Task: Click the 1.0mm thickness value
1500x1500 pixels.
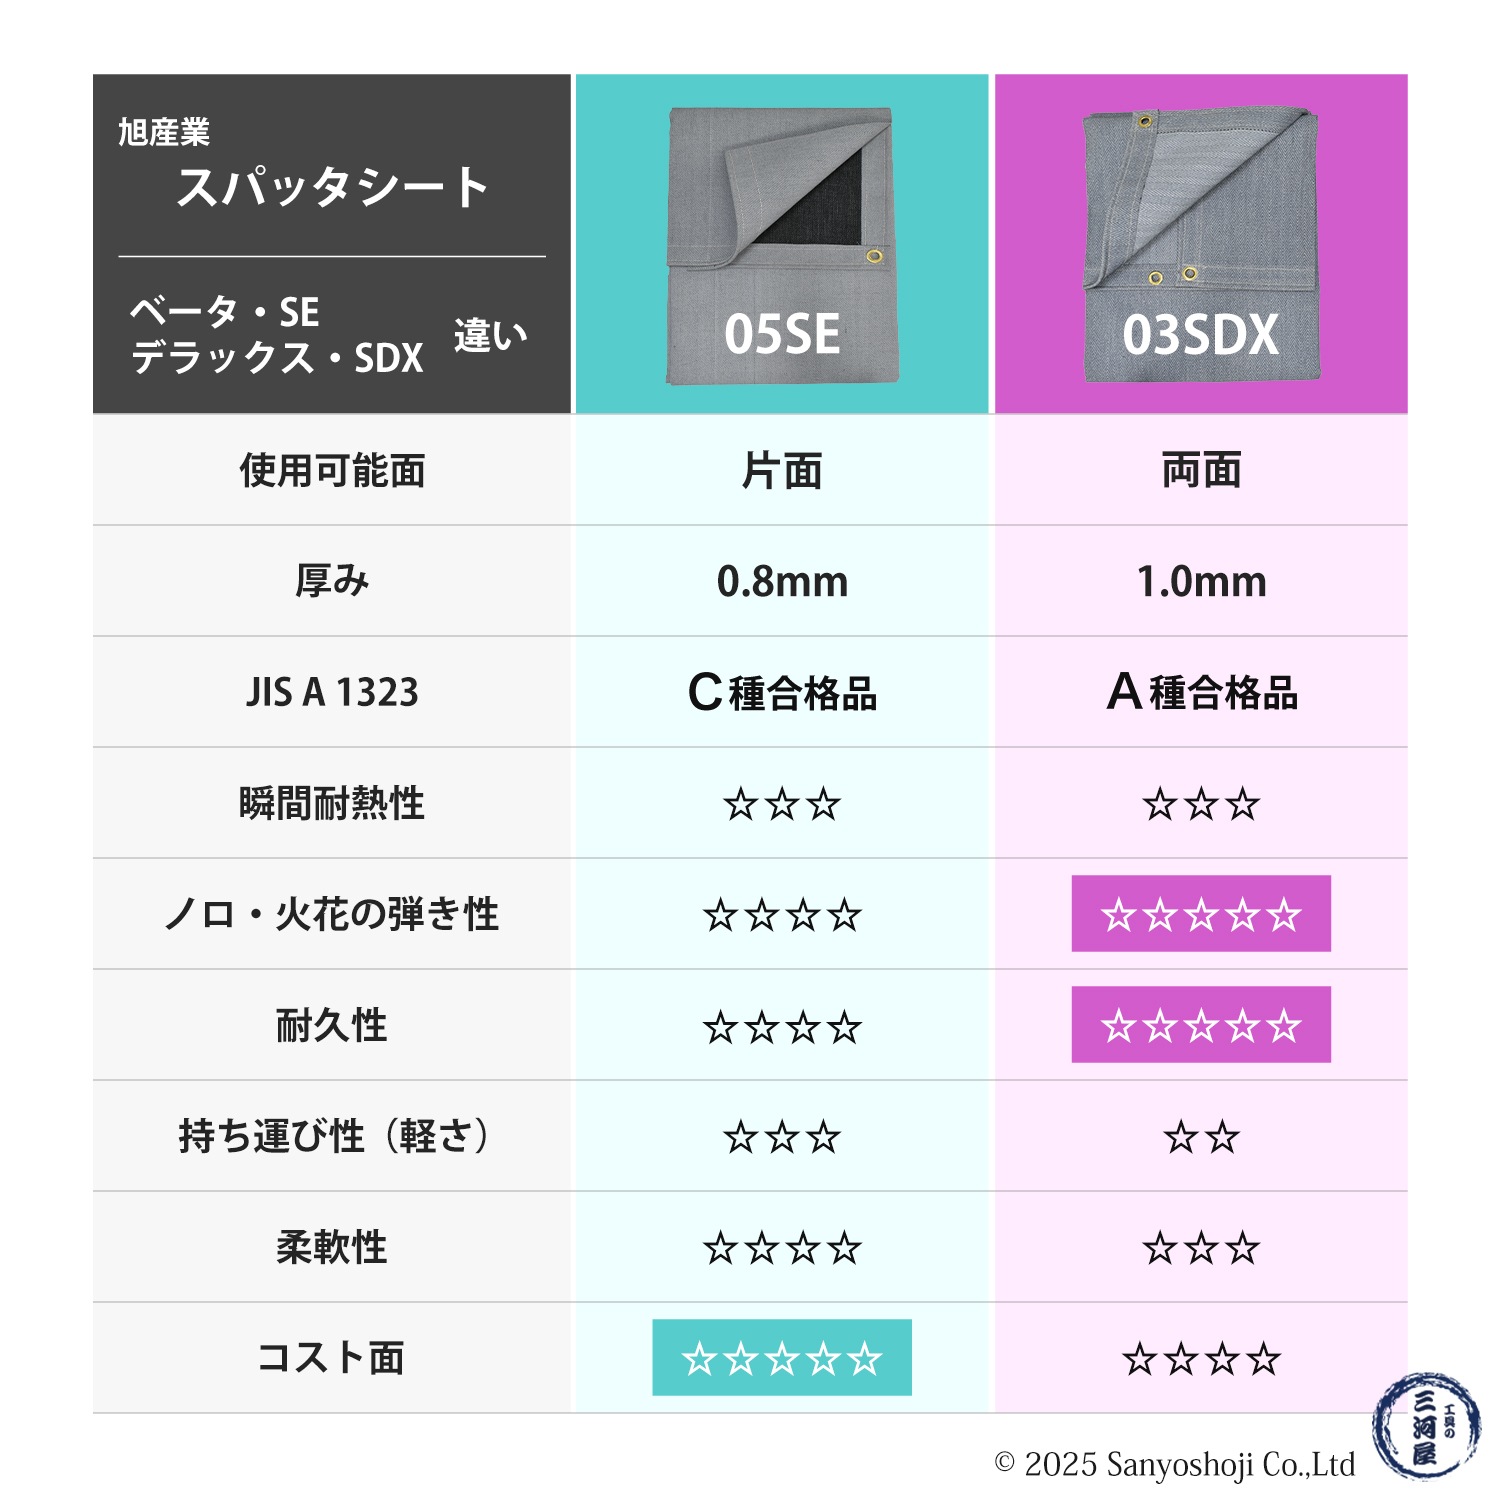Action: pyautogui.click(x=1201, y=581)
